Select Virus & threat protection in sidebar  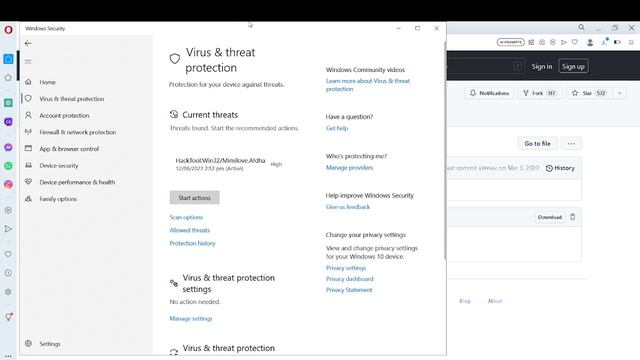pos(71,99)
